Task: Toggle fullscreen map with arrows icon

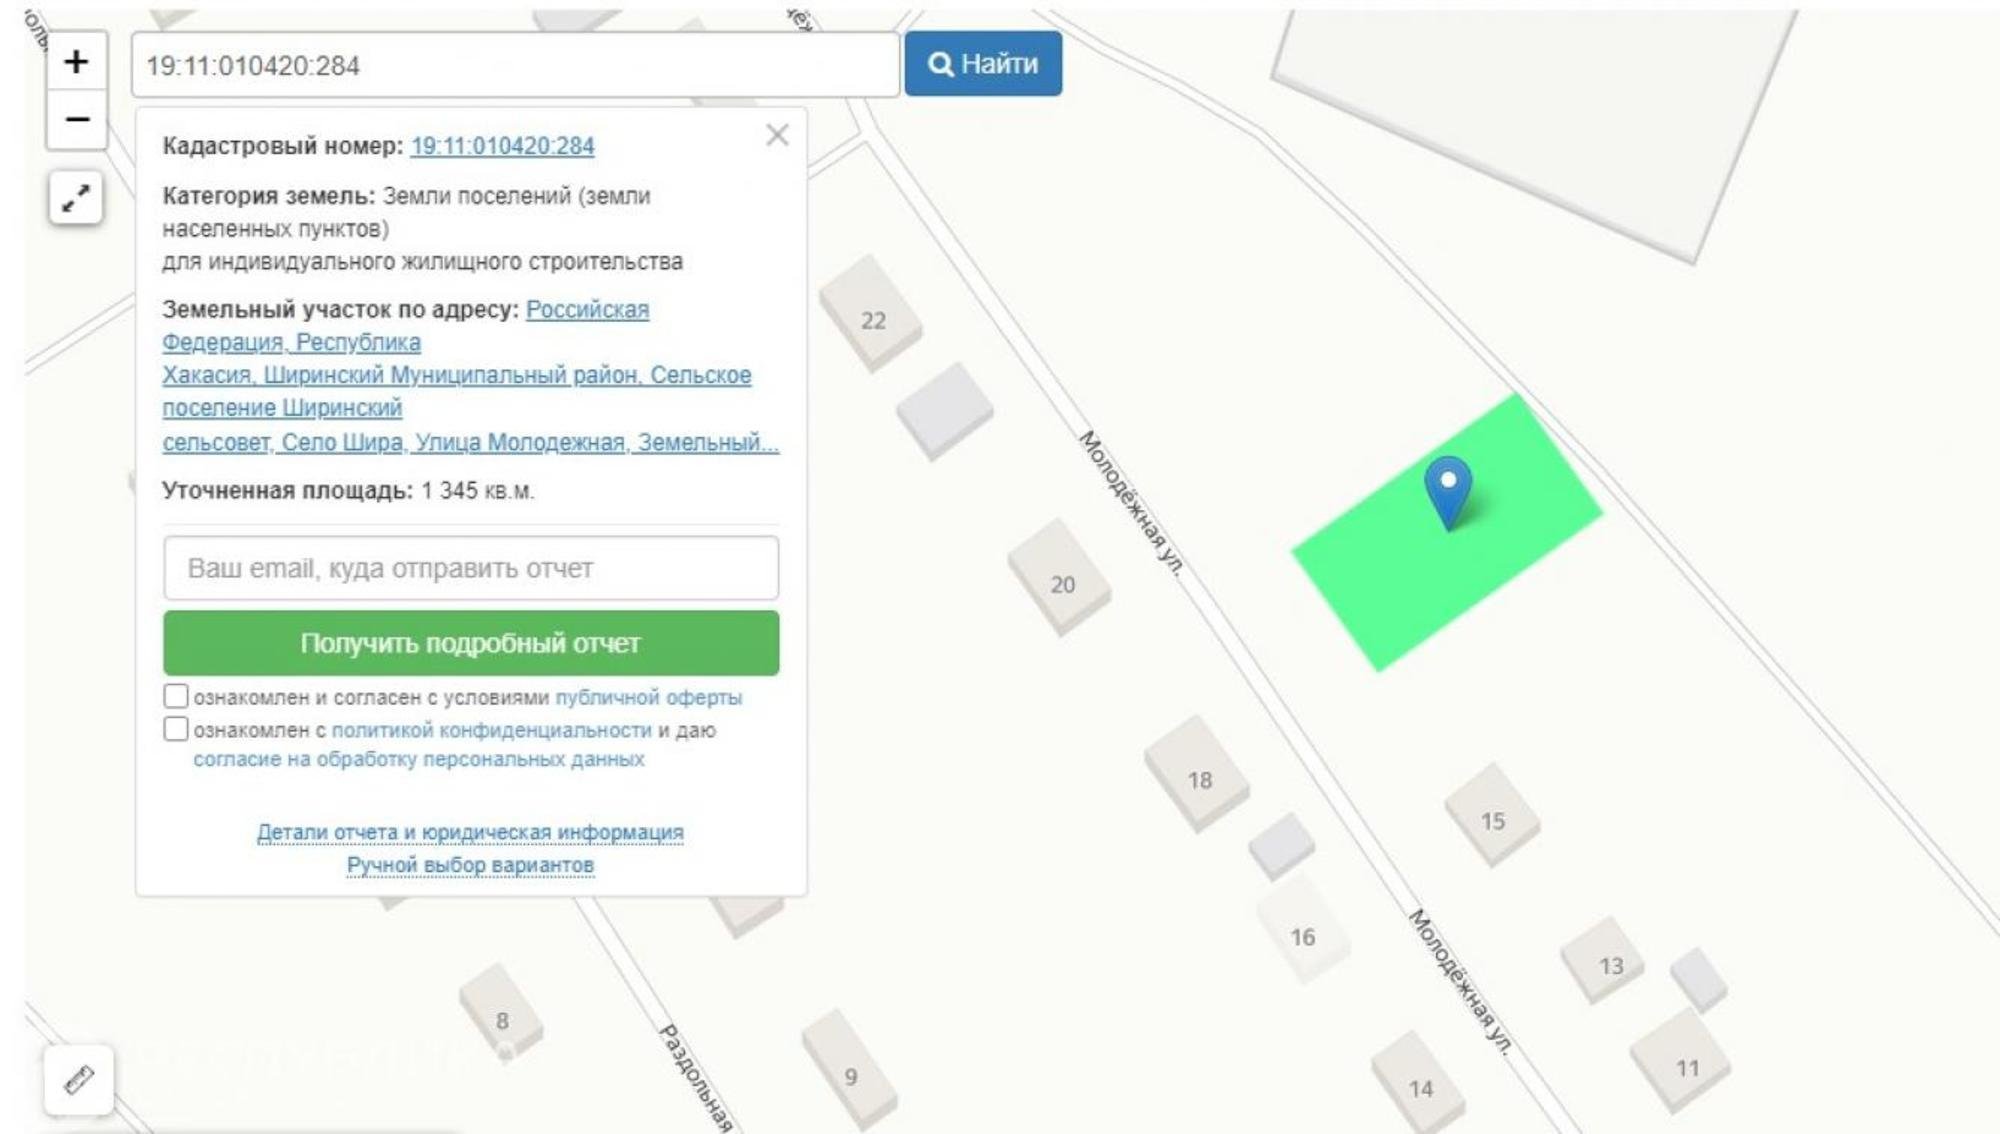Action: (x=76, y=197)
